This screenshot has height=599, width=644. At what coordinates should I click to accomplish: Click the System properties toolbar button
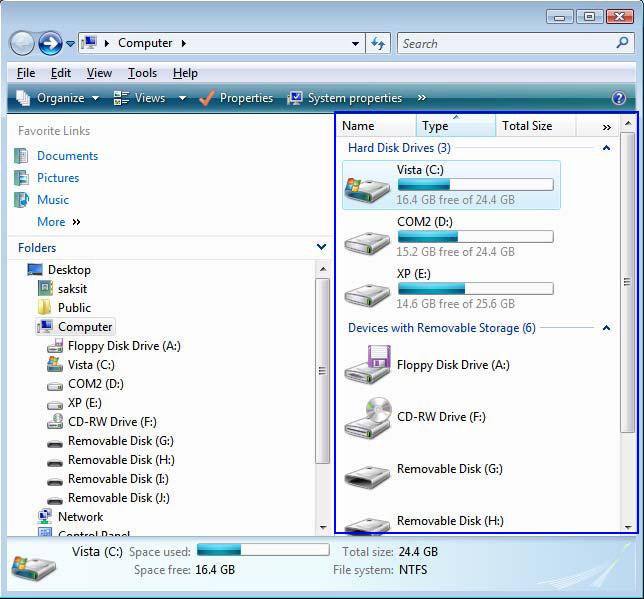click(345, 98)
